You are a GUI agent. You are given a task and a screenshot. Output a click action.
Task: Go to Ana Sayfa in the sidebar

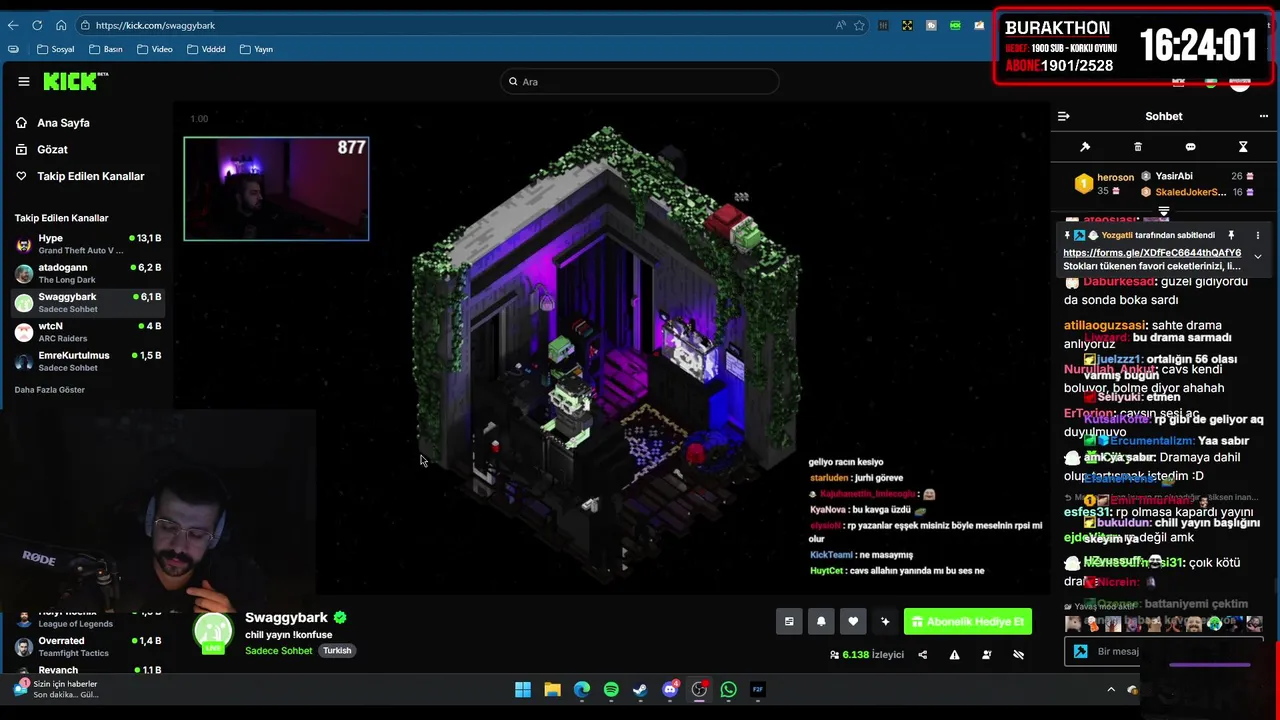63,123
